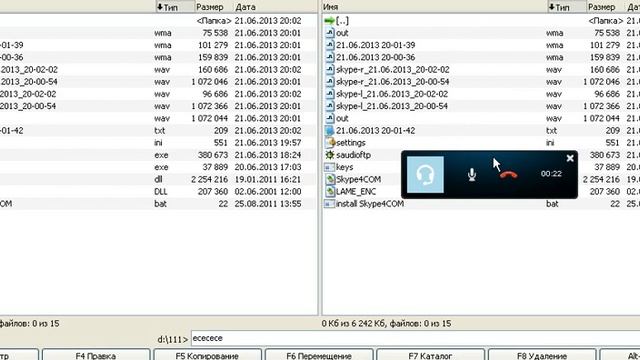Mute microphone in Skype call widget
Screen dimensions: 640x360
pos(472,175)
